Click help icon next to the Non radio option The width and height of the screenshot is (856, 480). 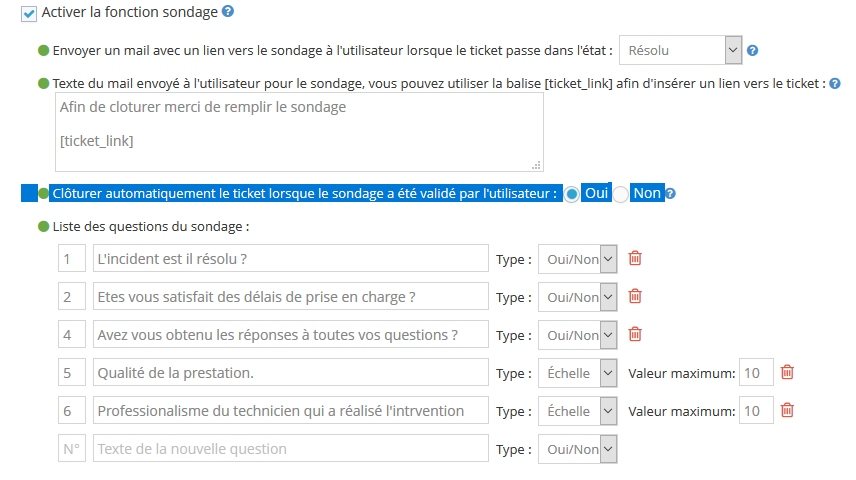coord(671,194)
